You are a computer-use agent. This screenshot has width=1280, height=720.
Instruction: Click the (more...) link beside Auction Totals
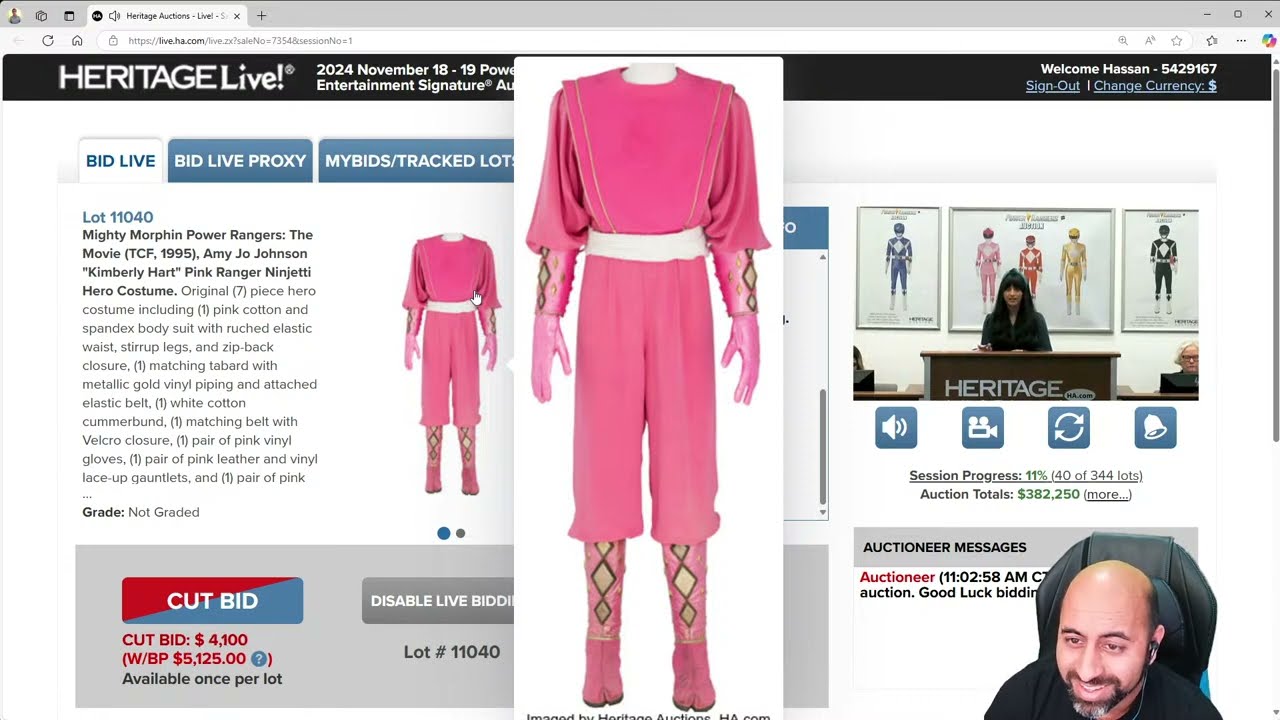pos(1108,494)
